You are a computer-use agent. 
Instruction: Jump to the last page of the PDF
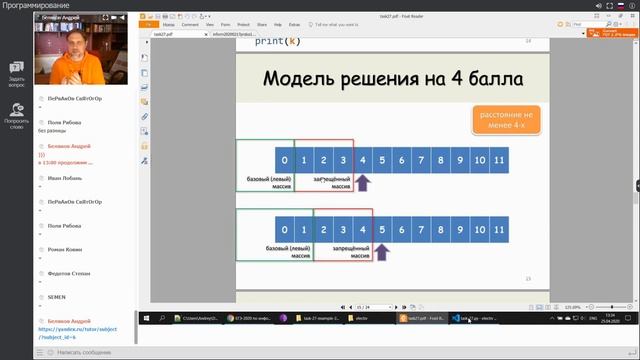[x=404, y=307]
